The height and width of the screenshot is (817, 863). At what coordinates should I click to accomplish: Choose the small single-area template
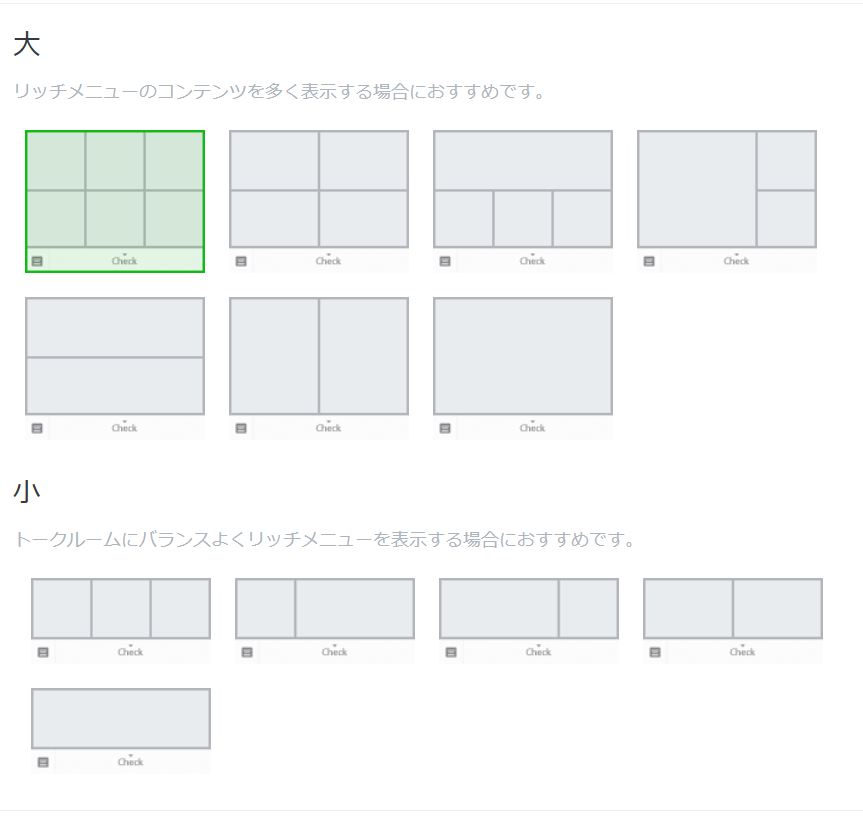(121, 718)
